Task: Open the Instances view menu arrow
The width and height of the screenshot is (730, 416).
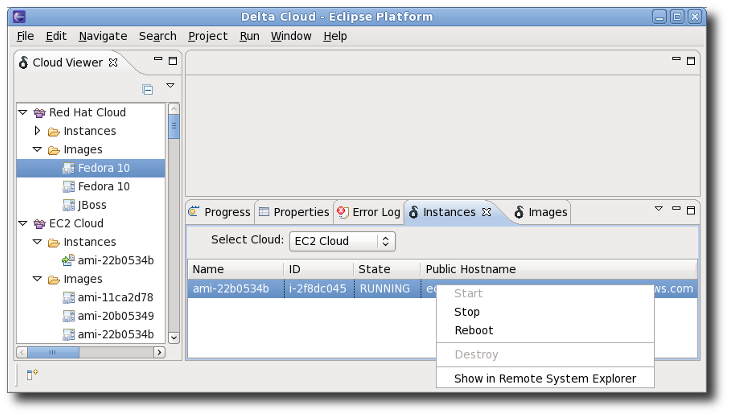Action: tap(658, 208)
